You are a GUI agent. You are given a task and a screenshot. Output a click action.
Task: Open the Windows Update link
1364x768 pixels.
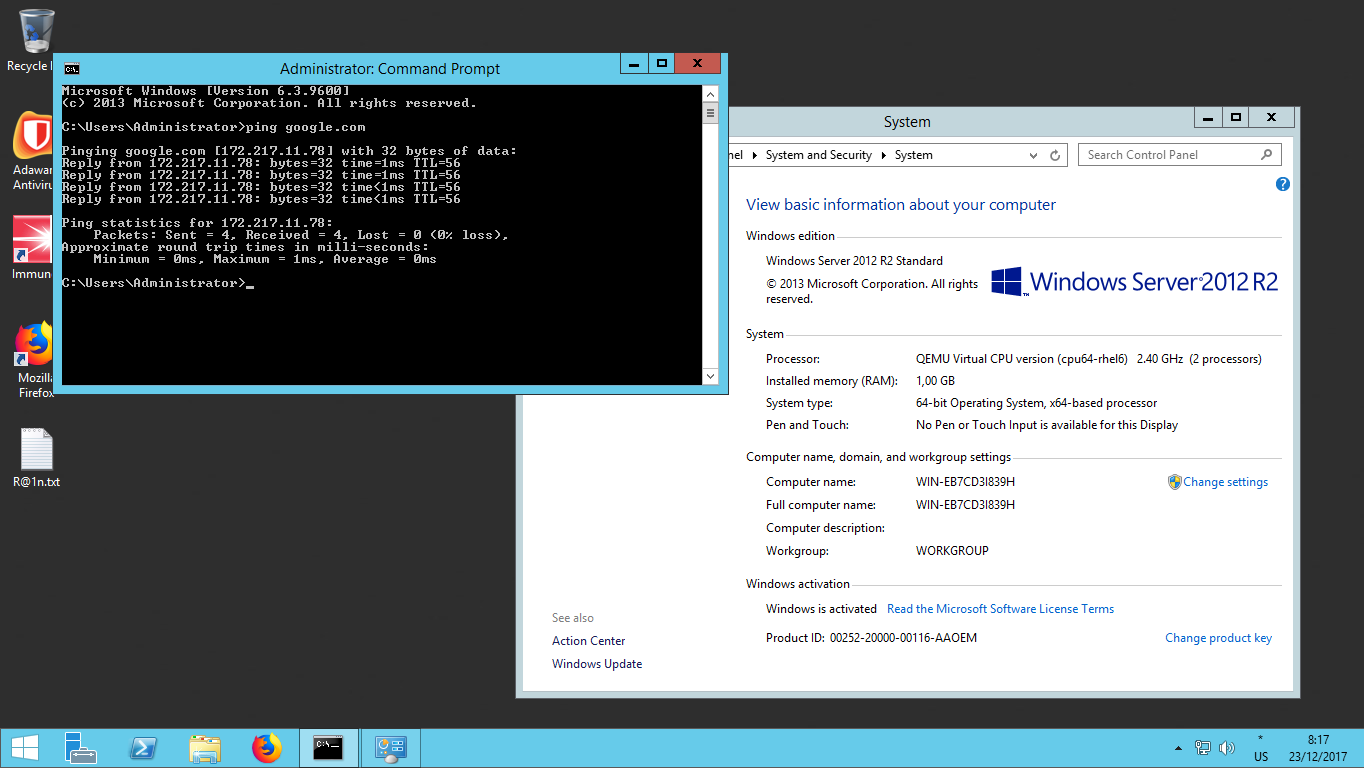[x=597, y=664]
